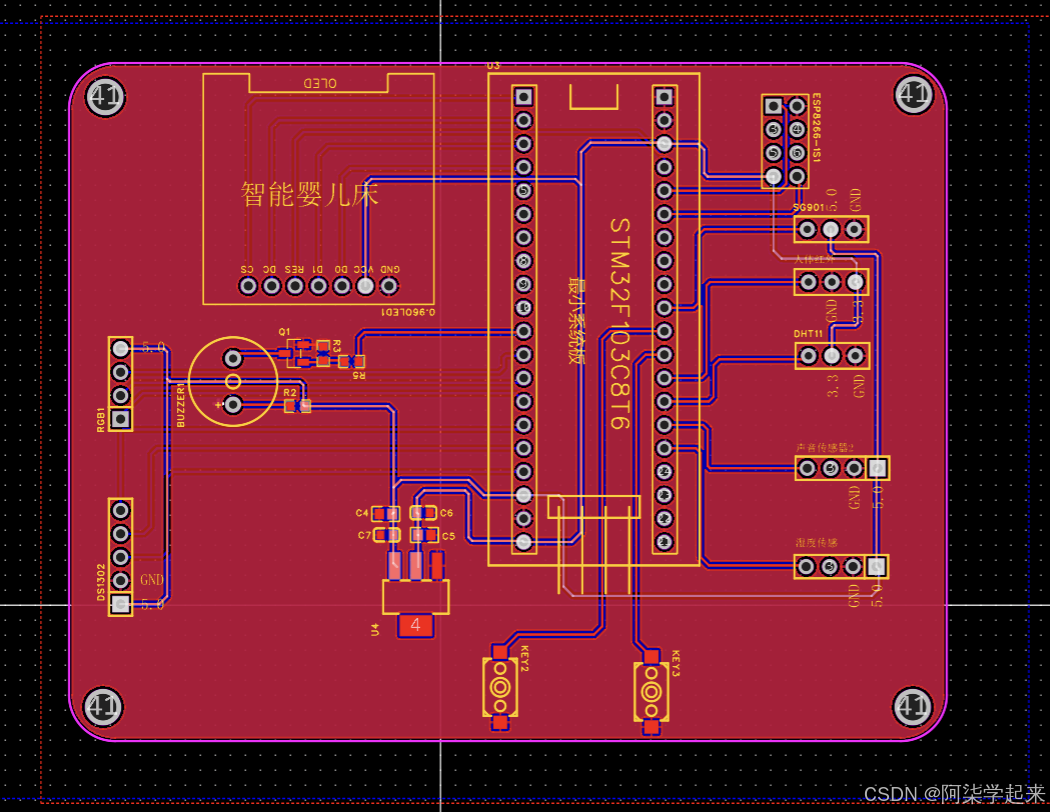The image size is (1050, 812).
Task: Click the U4 designator label
Action: [374, 629]
